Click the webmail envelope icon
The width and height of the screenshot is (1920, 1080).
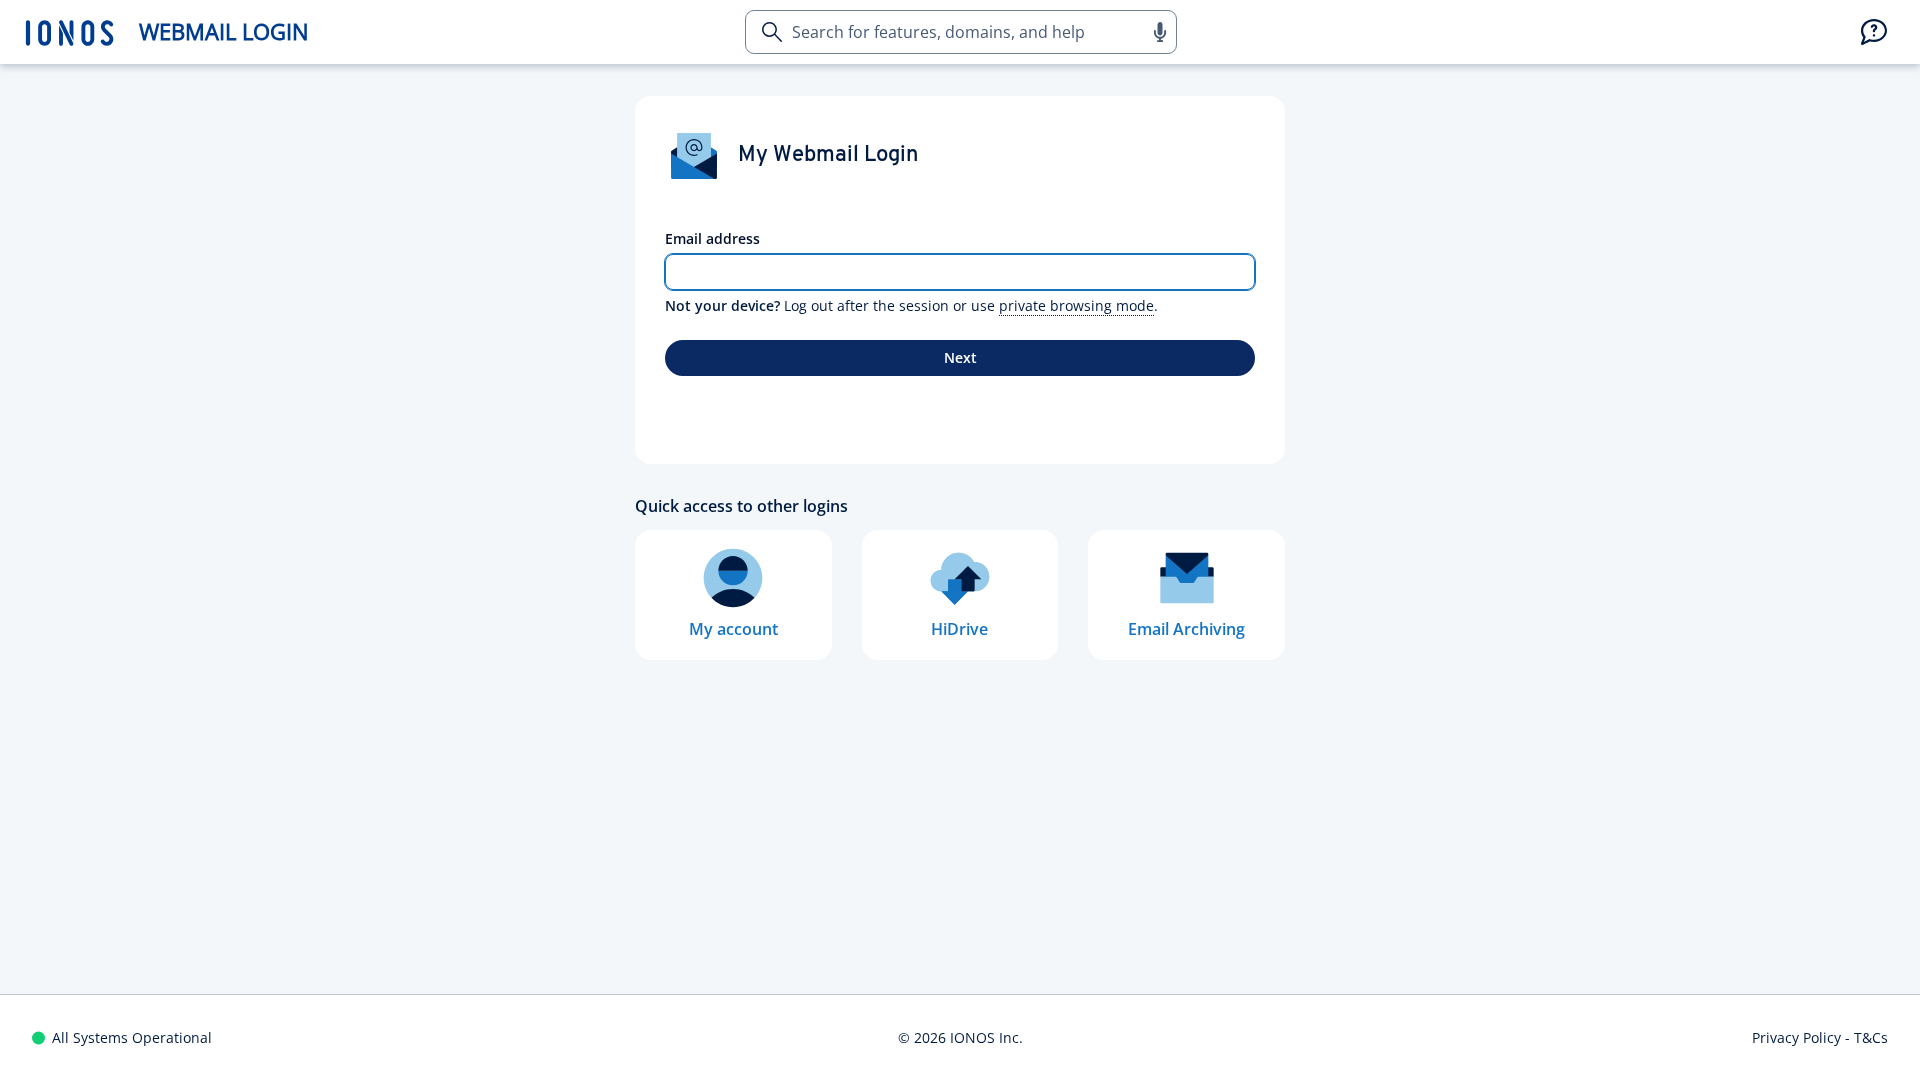click(694, 155)
